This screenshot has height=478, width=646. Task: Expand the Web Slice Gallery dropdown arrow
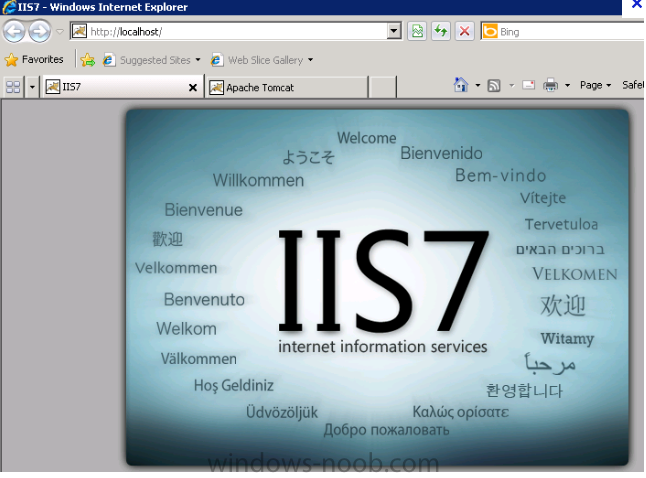click(310, 60)
